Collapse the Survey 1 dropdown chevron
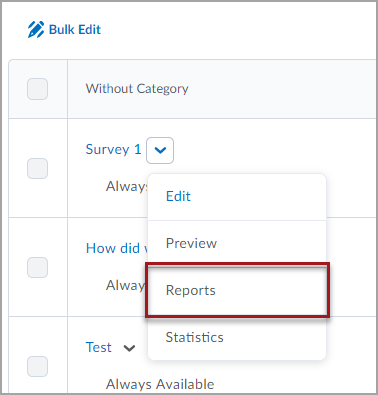The height and width of the screenshot is (395, 378). click(x=160, y=150)
